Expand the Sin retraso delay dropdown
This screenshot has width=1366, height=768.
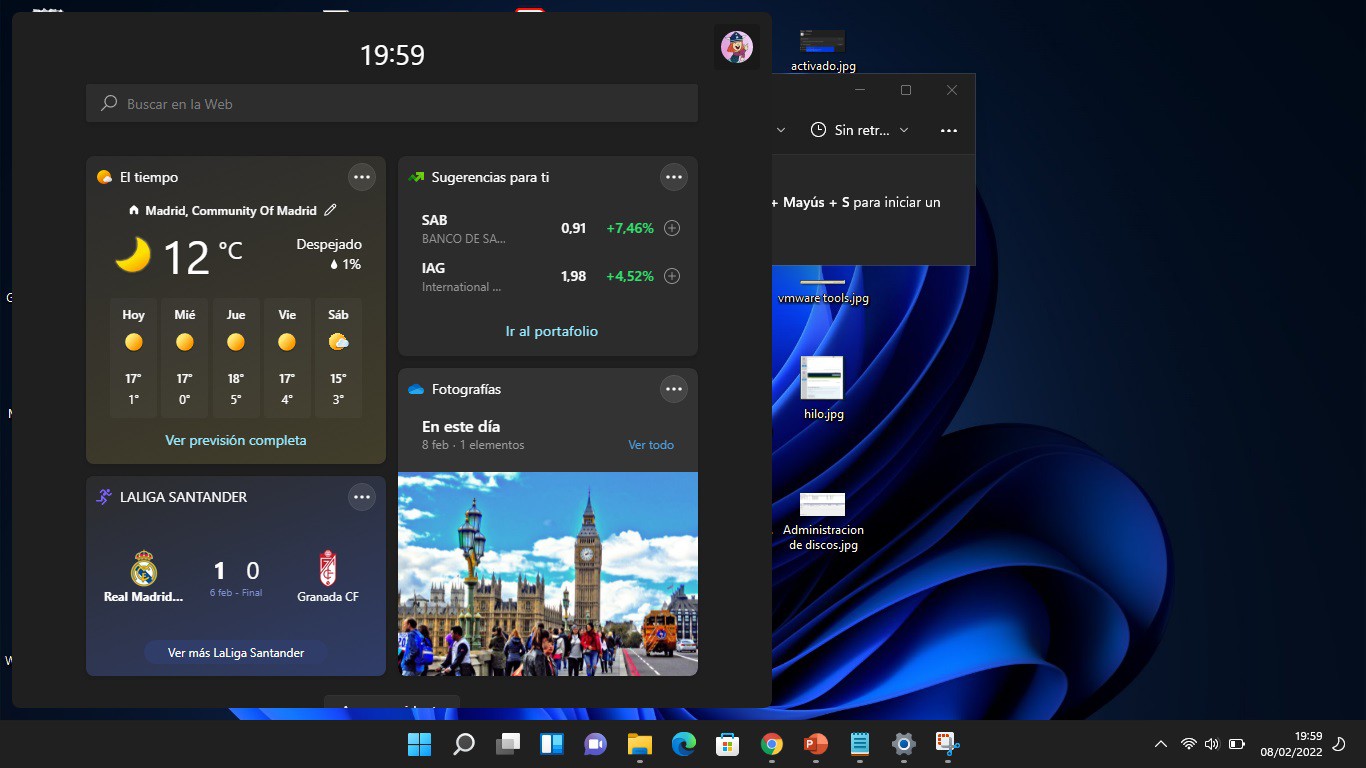coord(859,130)
